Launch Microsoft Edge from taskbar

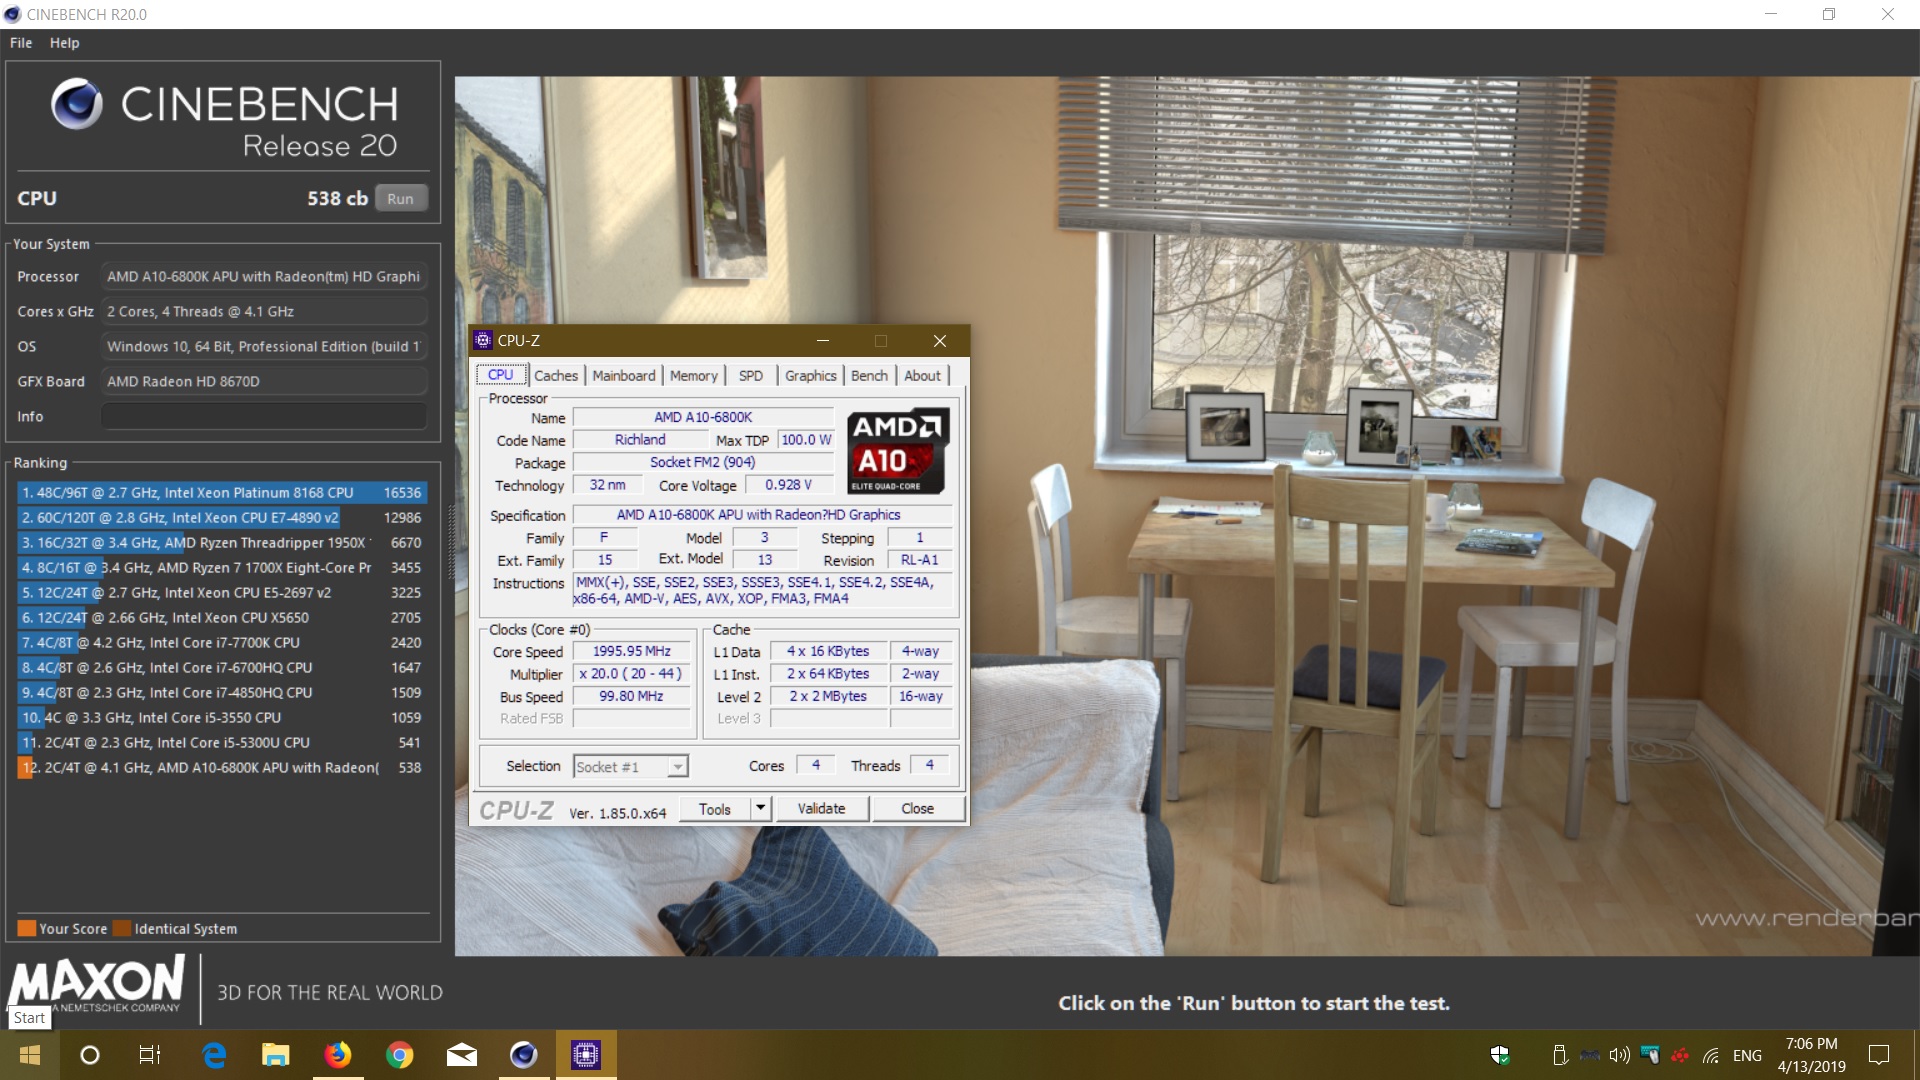point(214,1055)
